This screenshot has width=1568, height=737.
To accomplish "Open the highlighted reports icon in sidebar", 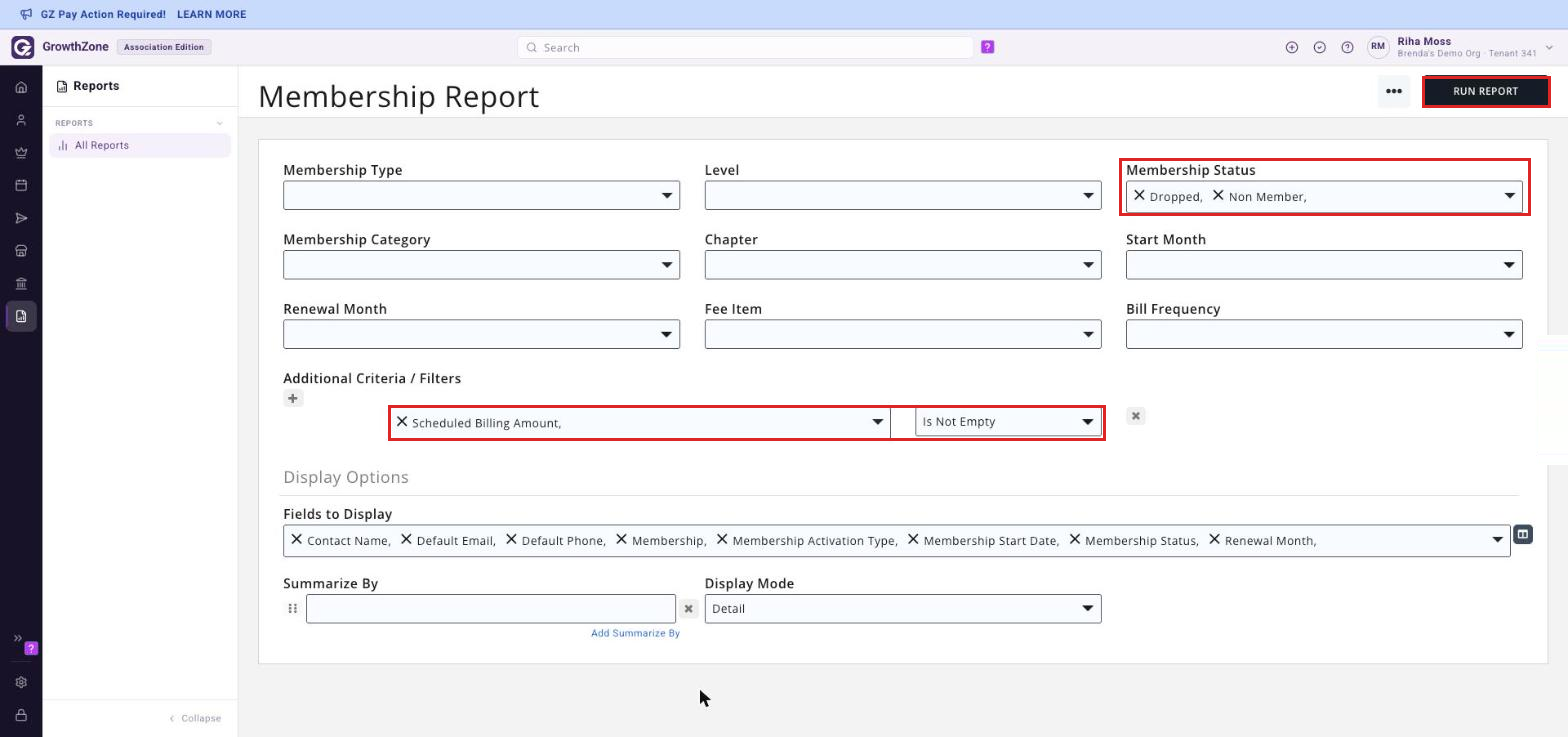I will (x=21, y=316).
